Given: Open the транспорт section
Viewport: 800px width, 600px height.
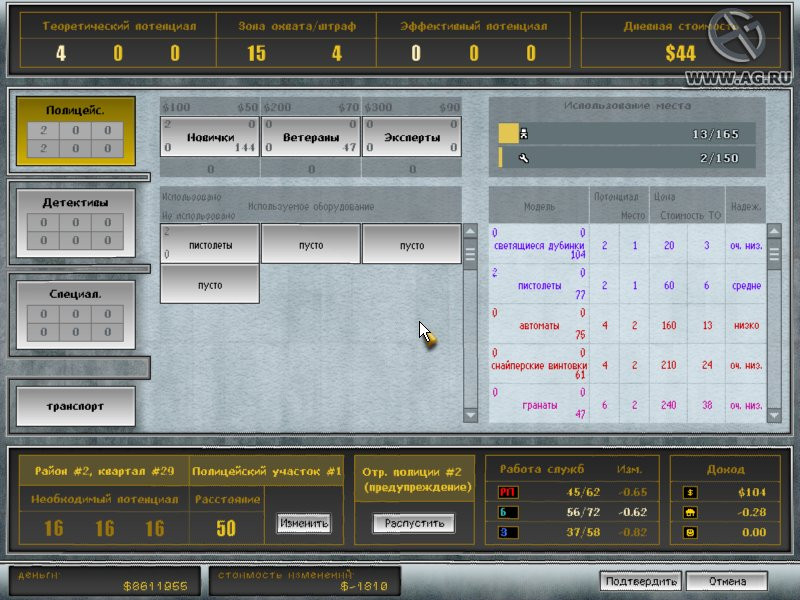Looking at the screenshot, I should [x=76, y=406].
